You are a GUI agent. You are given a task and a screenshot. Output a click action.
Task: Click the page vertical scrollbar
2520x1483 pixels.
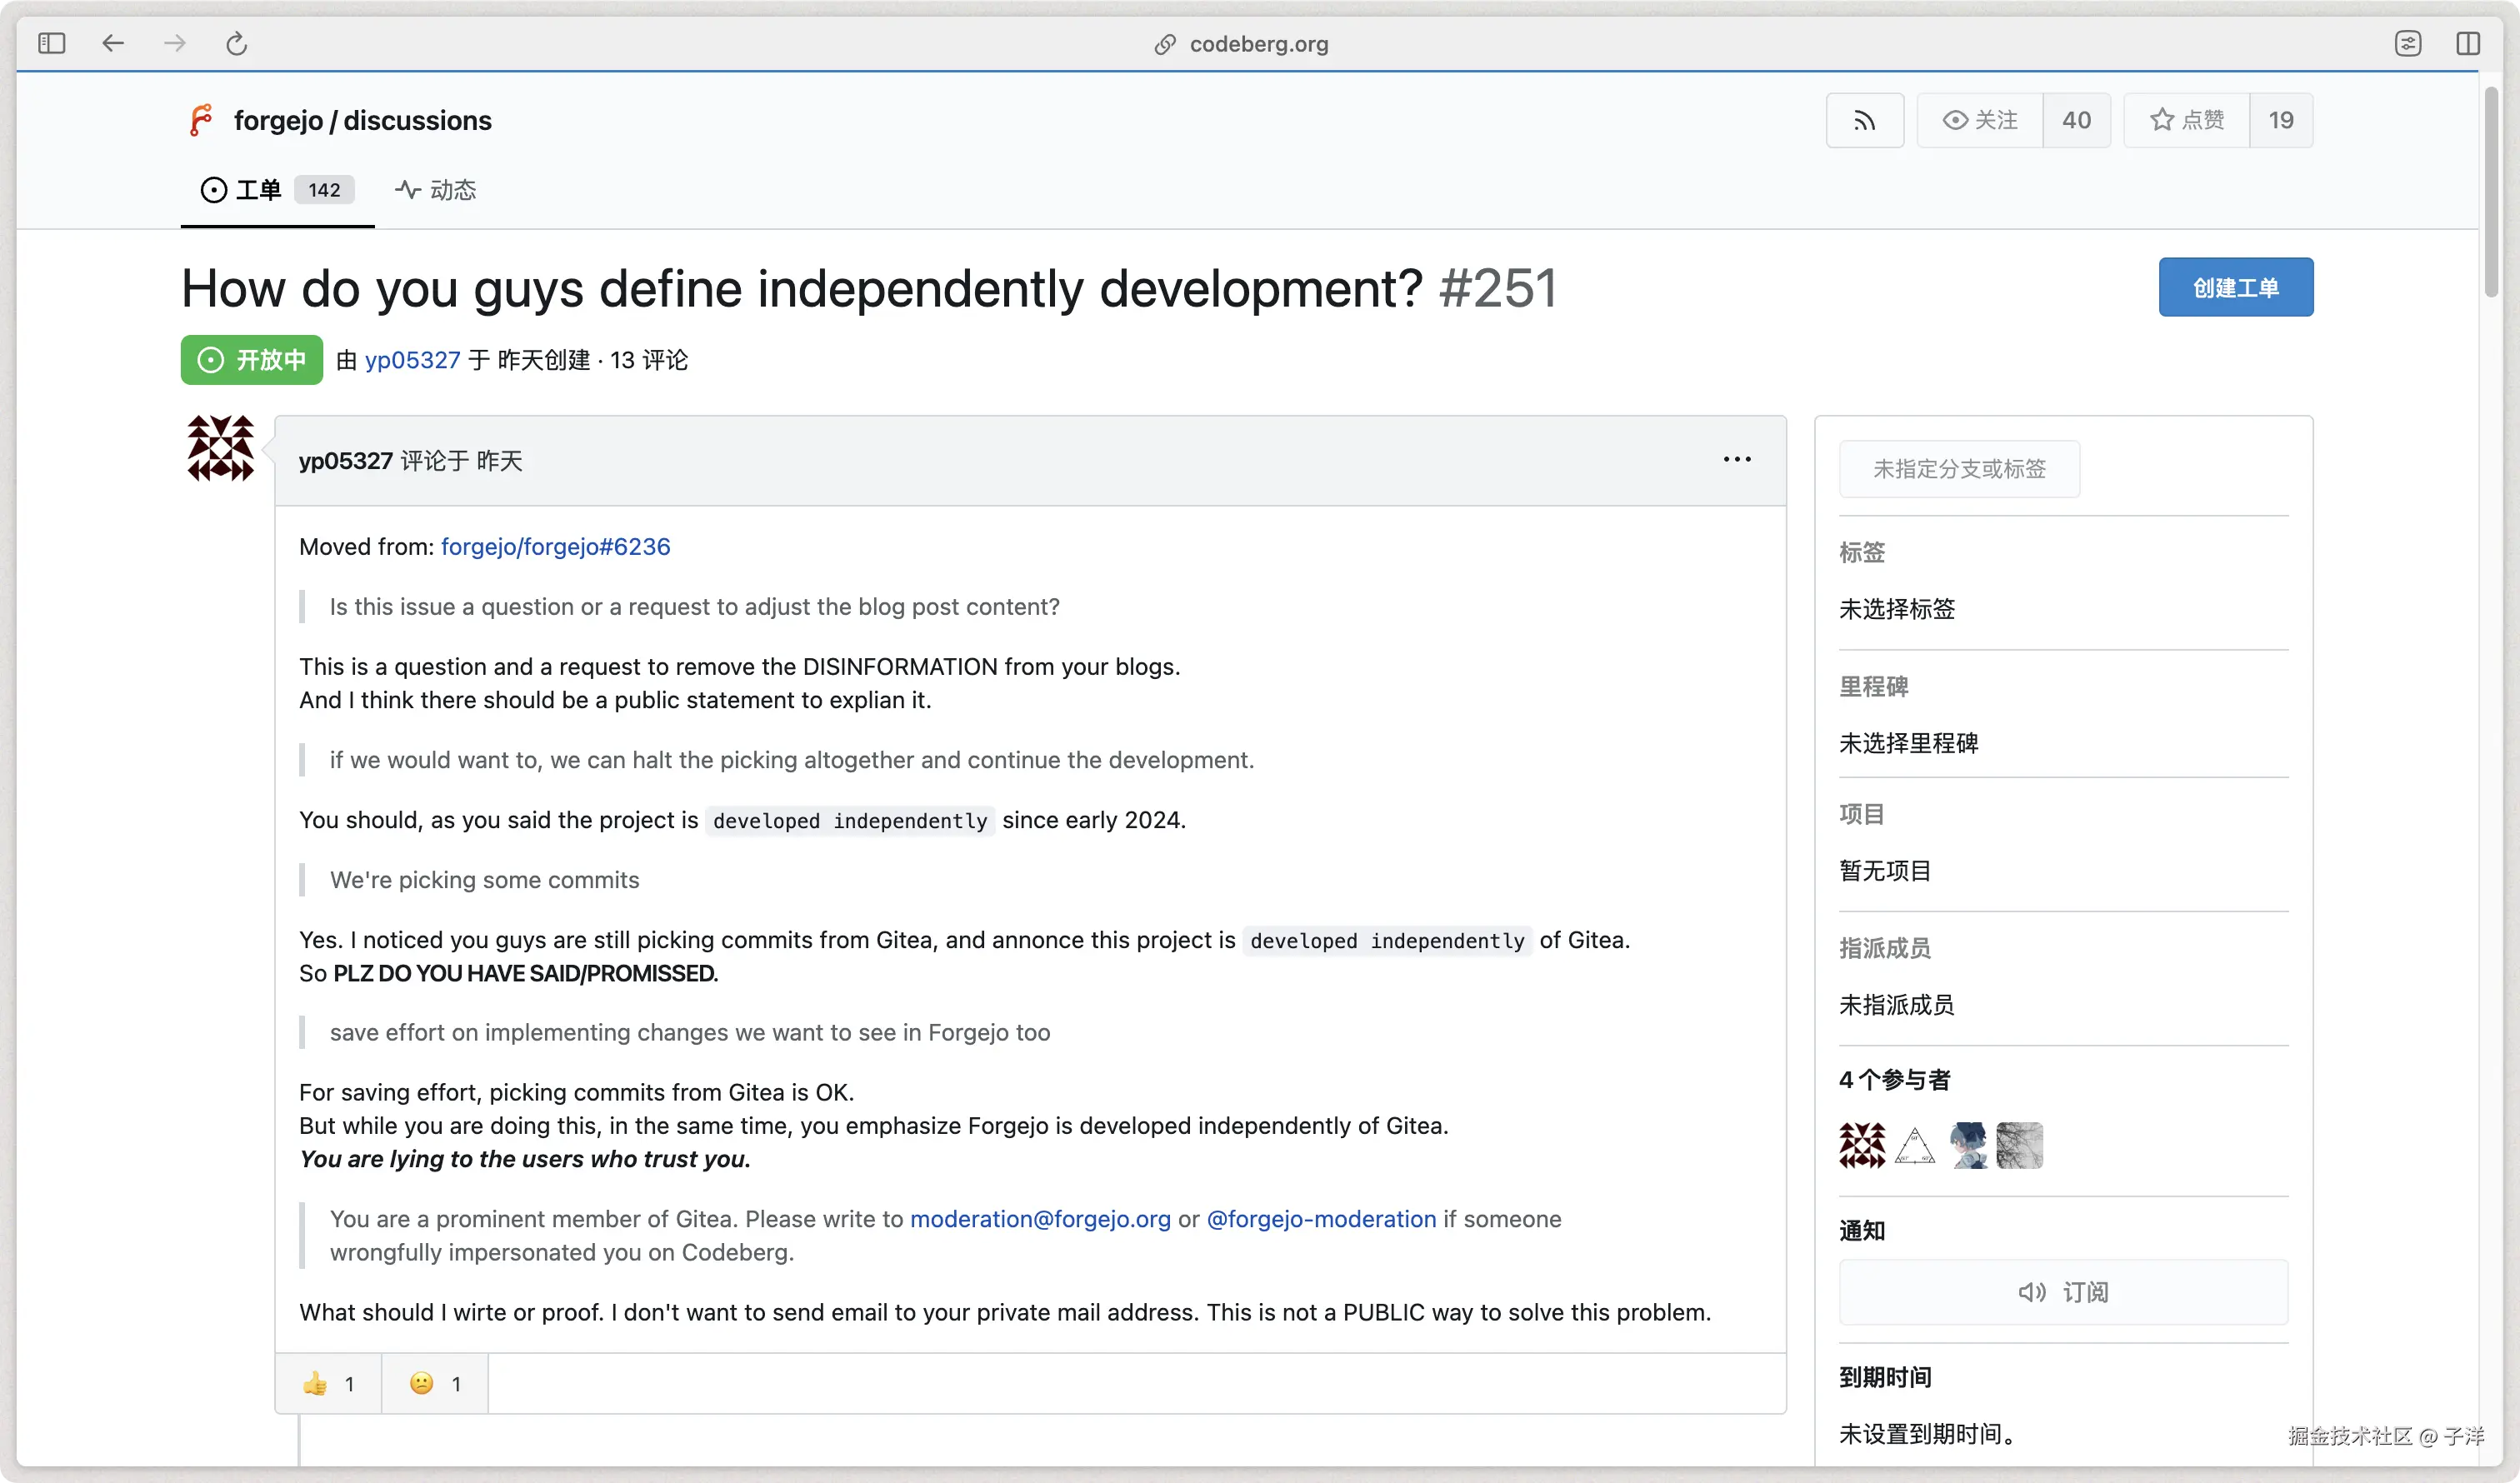2490,190
